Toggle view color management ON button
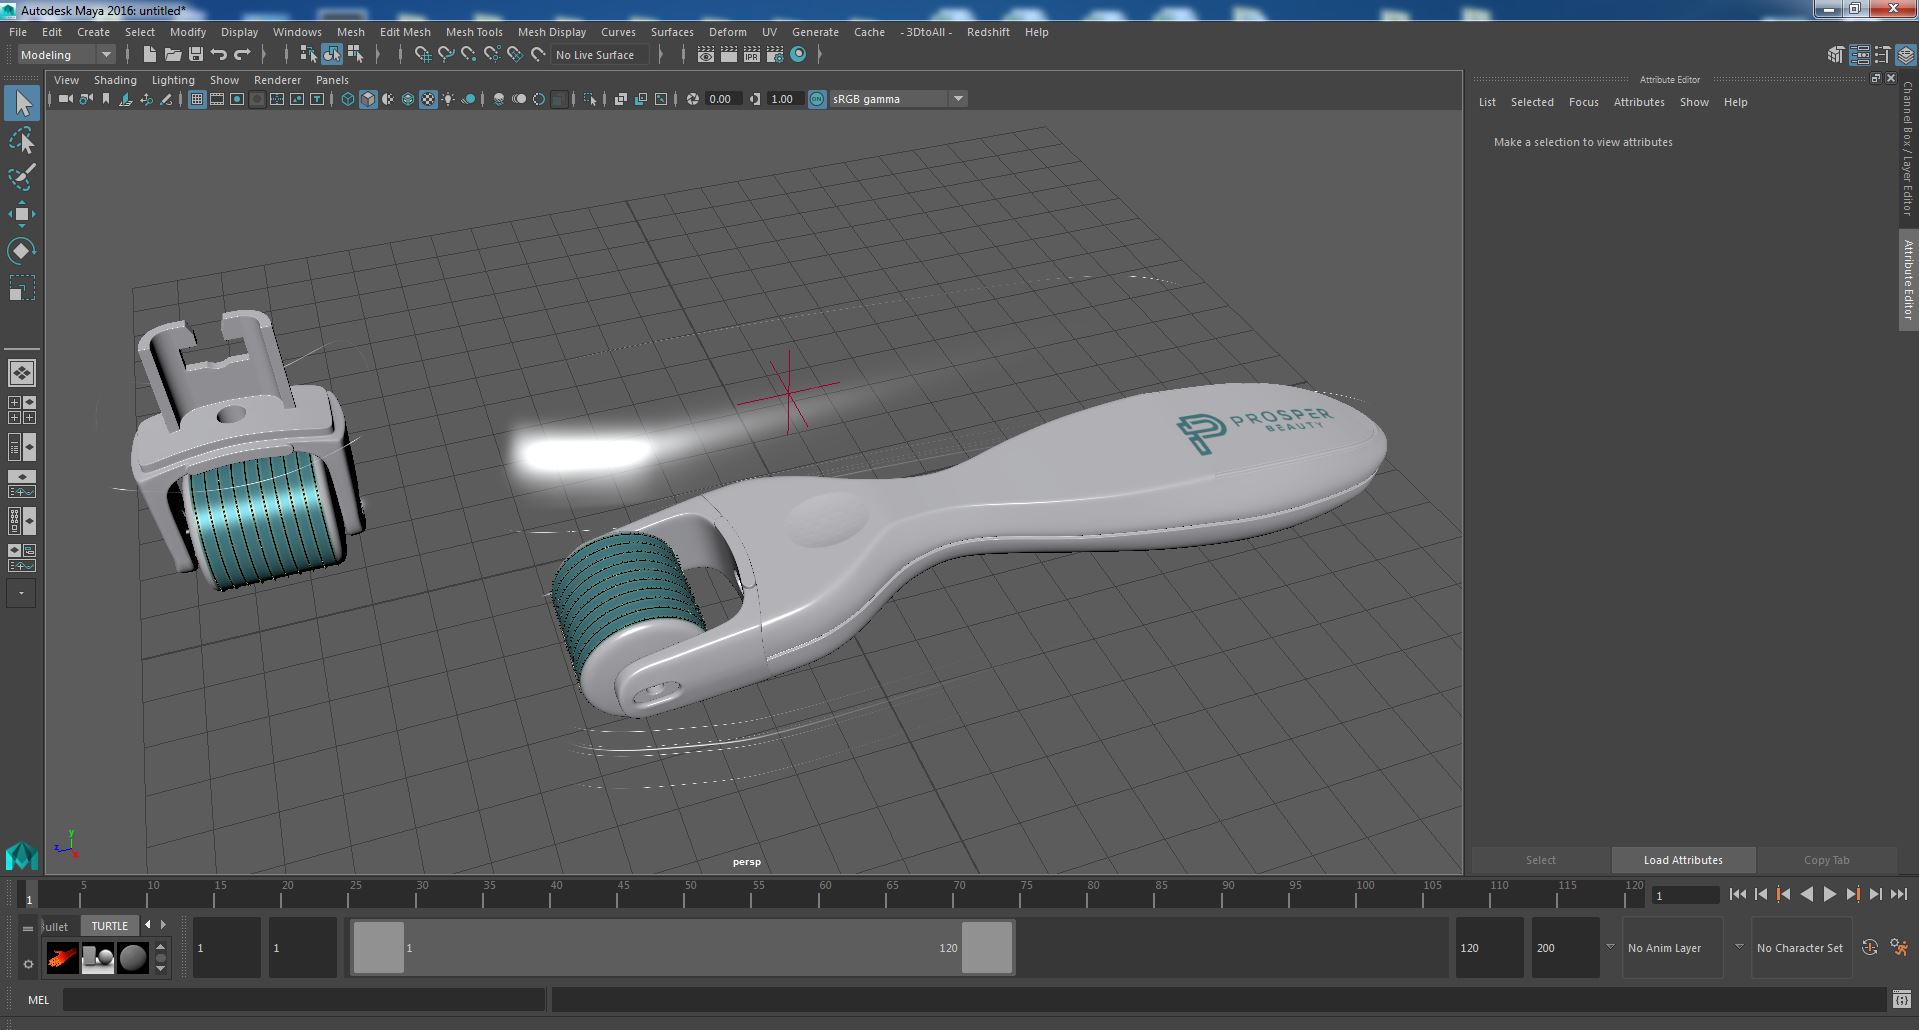Image resolution: width=1919 pixels, height=1030 pixels. click(817, 99)
